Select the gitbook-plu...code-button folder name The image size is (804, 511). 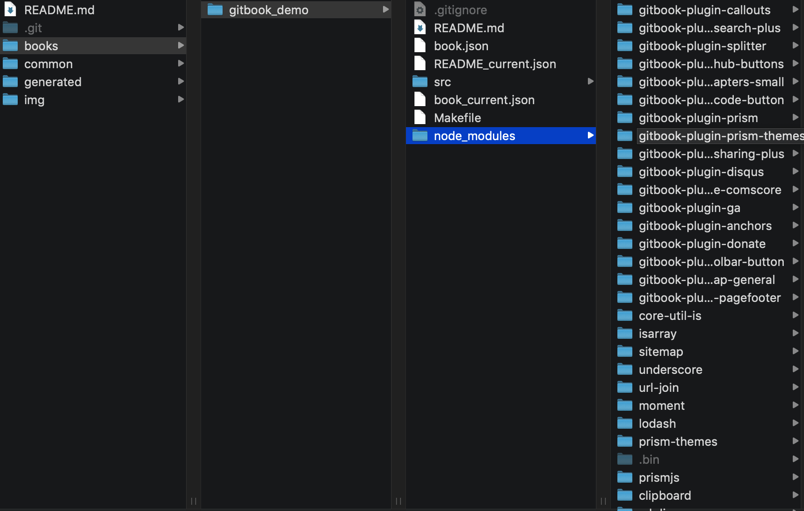coord(711,99)
